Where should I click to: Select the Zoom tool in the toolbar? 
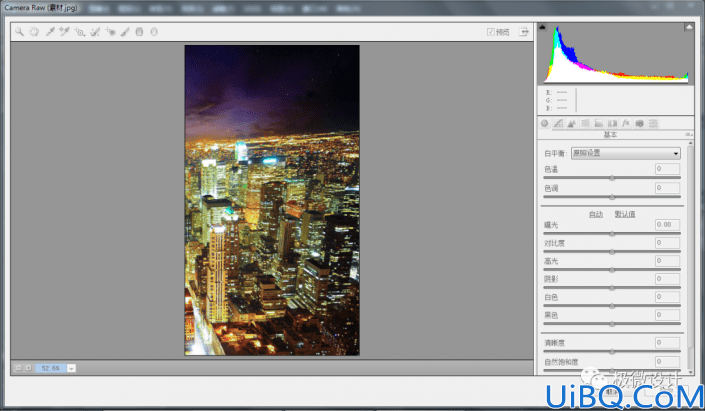(19, 31)
